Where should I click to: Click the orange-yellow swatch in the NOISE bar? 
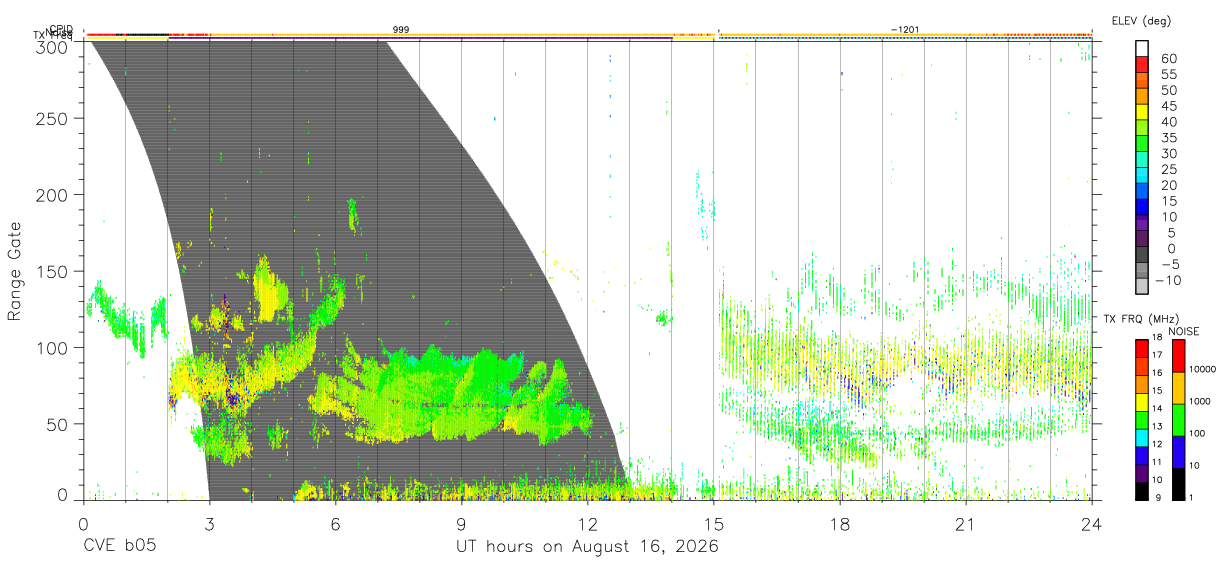[x=1178, y=388]
